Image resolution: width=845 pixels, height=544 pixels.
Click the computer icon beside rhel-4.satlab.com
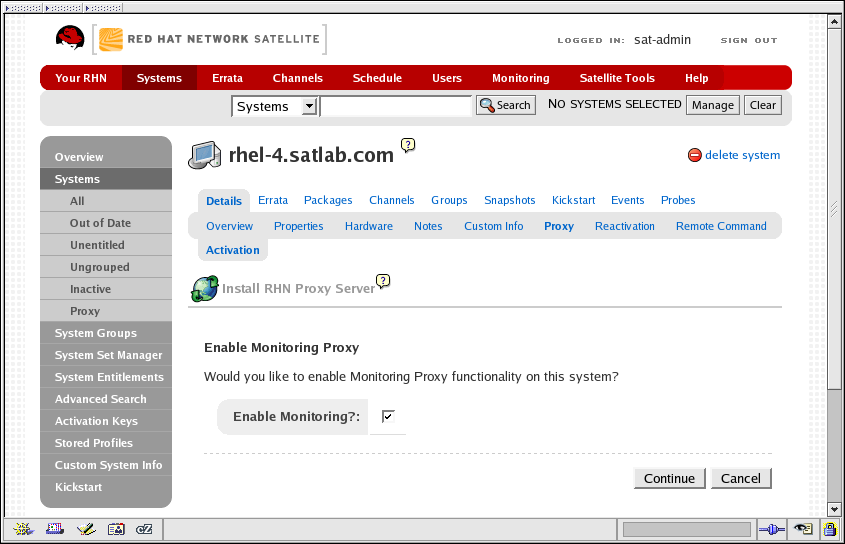point(204,155)
